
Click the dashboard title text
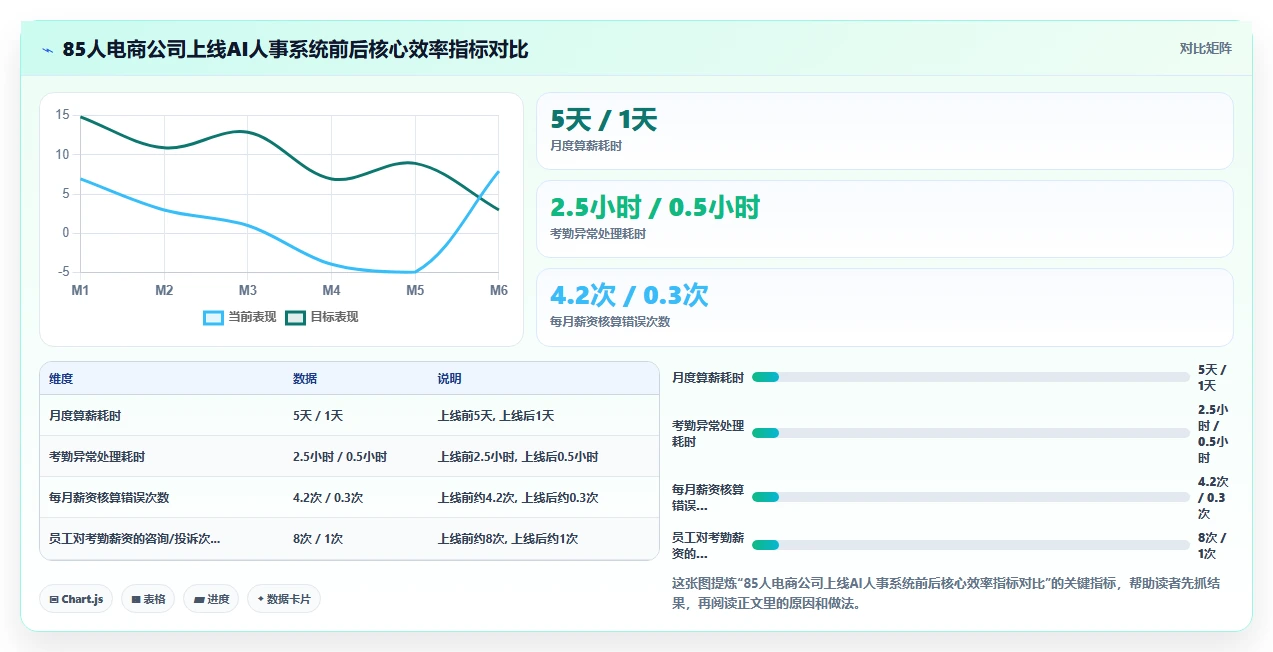coord(295,49)
